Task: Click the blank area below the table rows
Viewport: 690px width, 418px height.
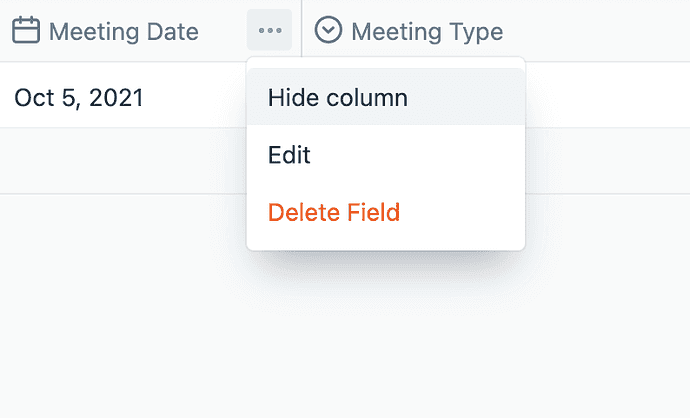Action: point(120,300)
